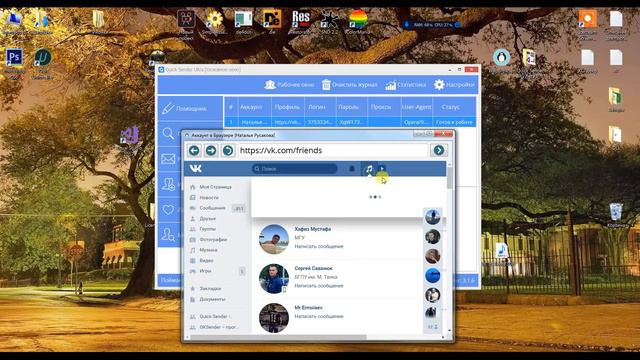Open Моя Страница in VK sidebar
Screen dimensions: 640x360
pos(216,187)
